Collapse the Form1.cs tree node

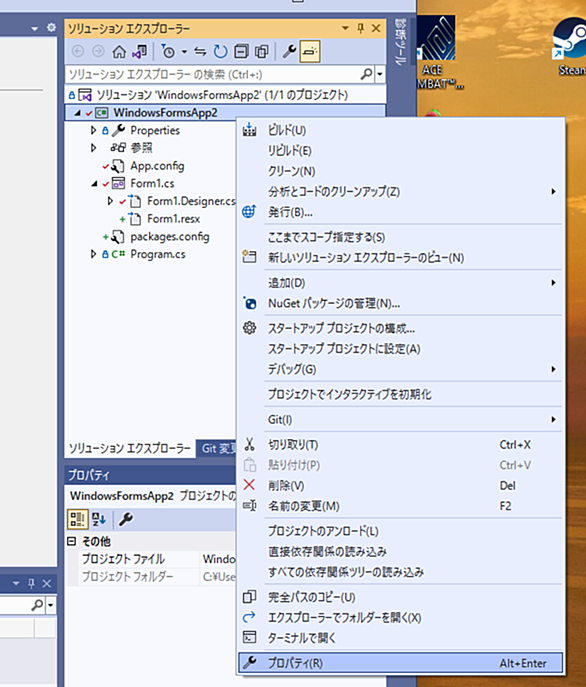(x=94, y=184)
